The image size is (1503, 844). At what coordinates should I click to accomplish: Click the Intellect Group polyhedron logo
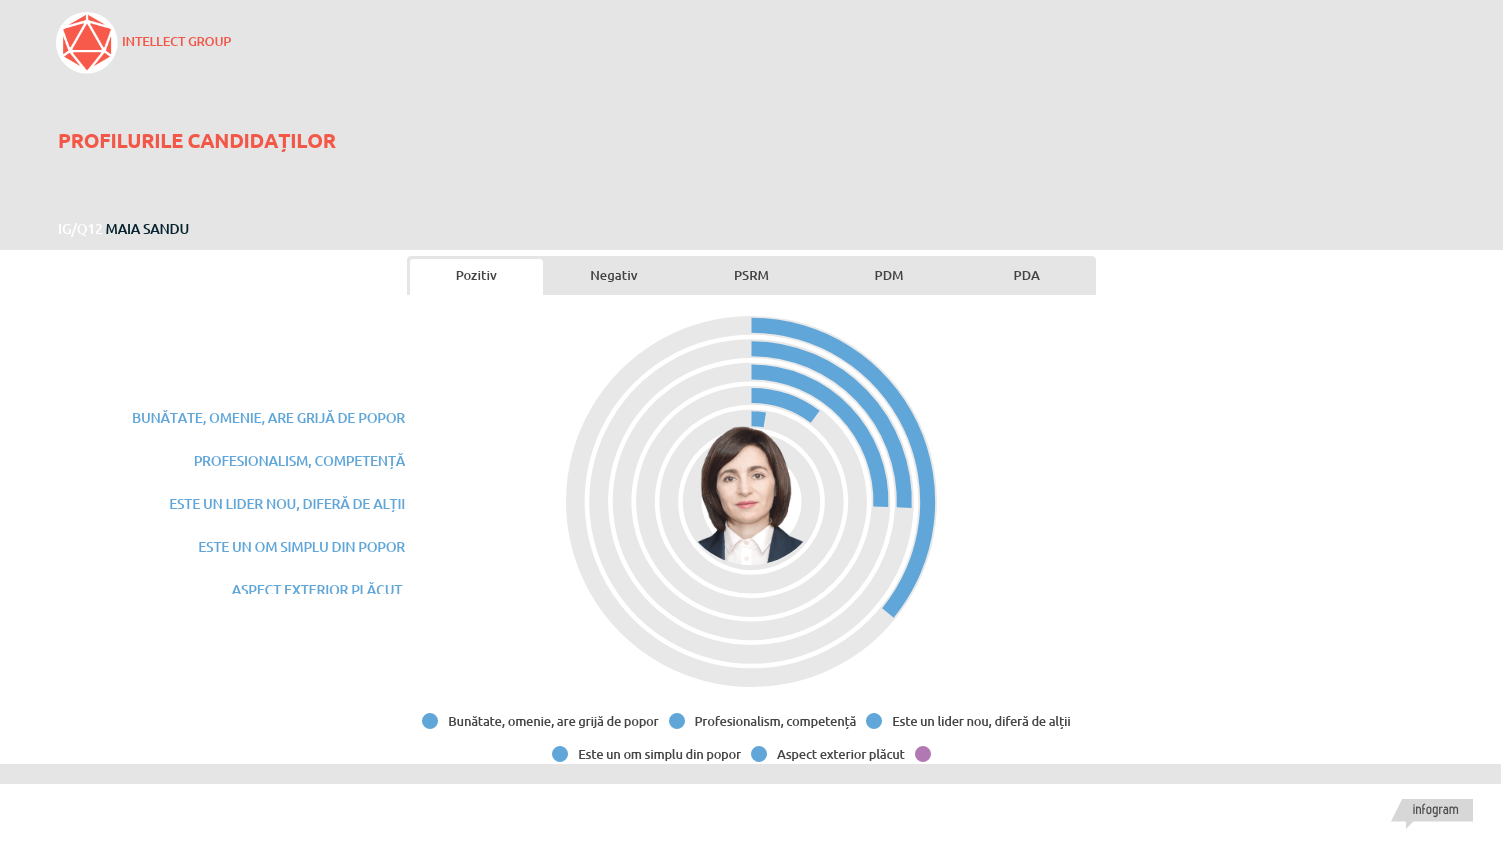(87, 43)
